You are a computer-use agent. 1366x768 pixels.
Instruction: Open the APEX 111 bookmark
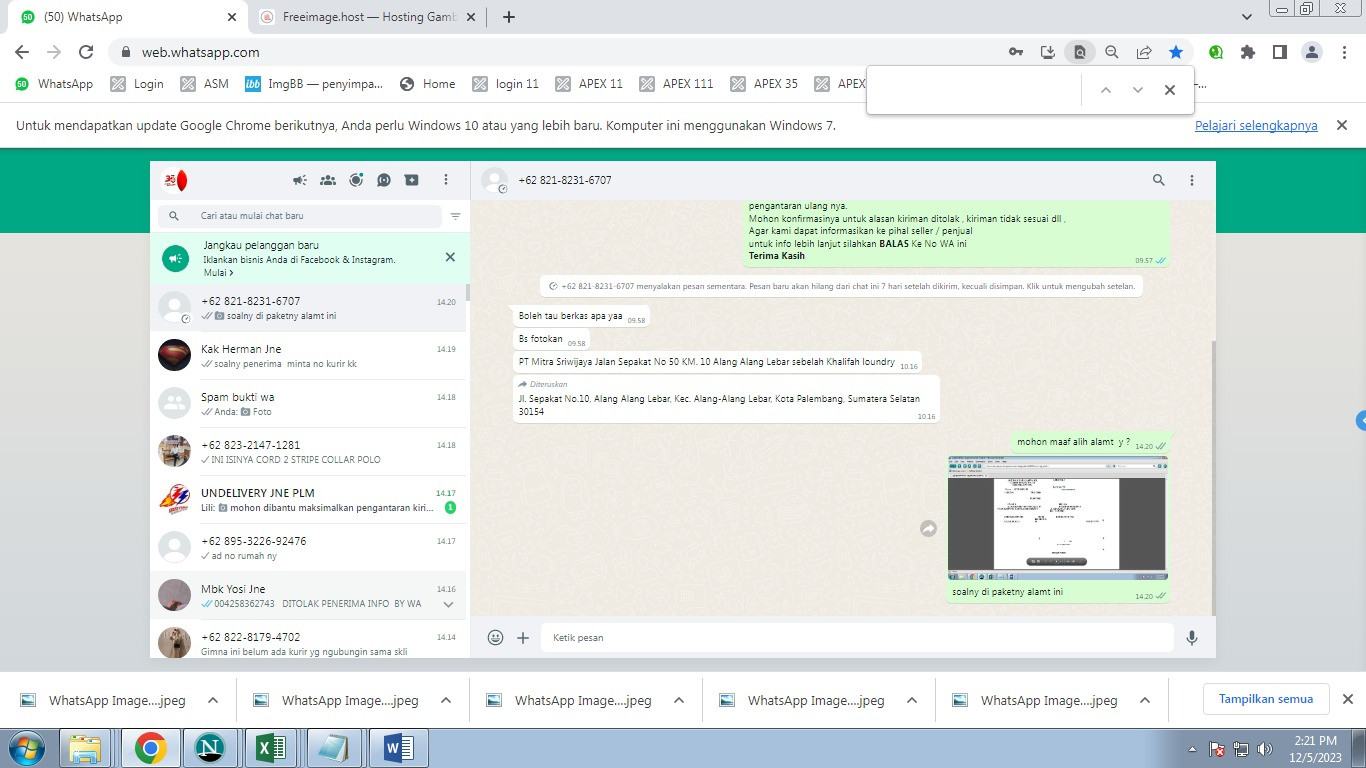click(x=676, y=84)
